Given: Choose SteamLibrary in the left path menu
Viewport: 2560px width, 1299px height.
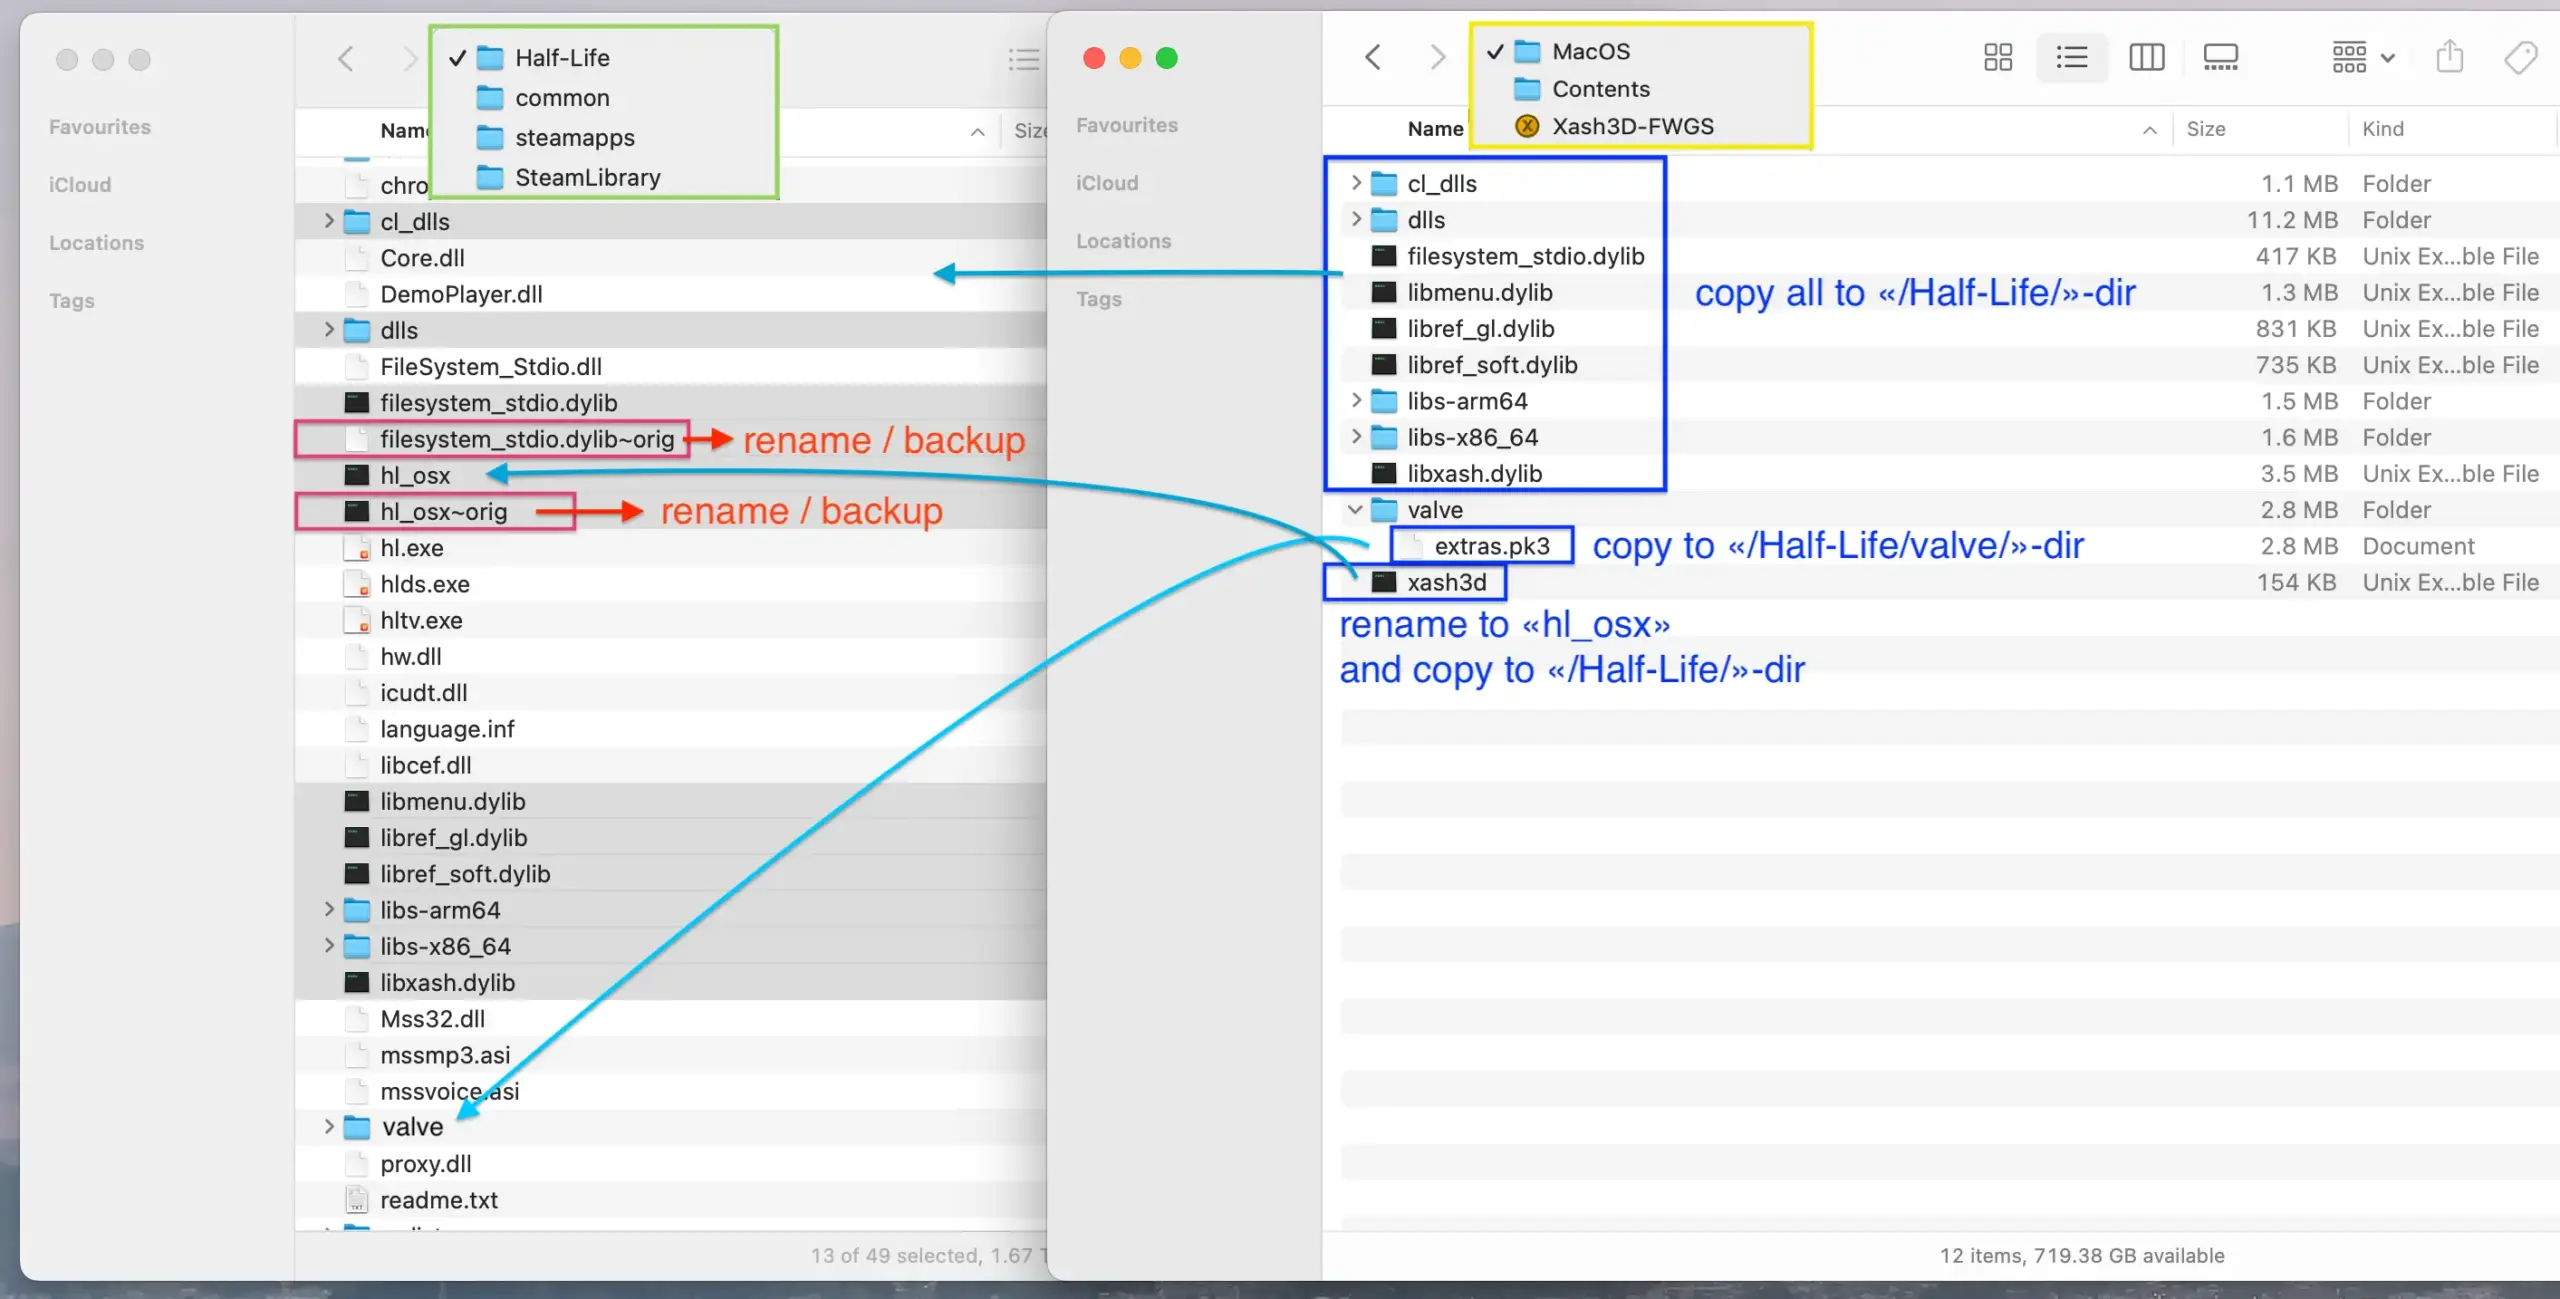Looking at the screenshot, I should pyautogui.click(x=587, y=178).
